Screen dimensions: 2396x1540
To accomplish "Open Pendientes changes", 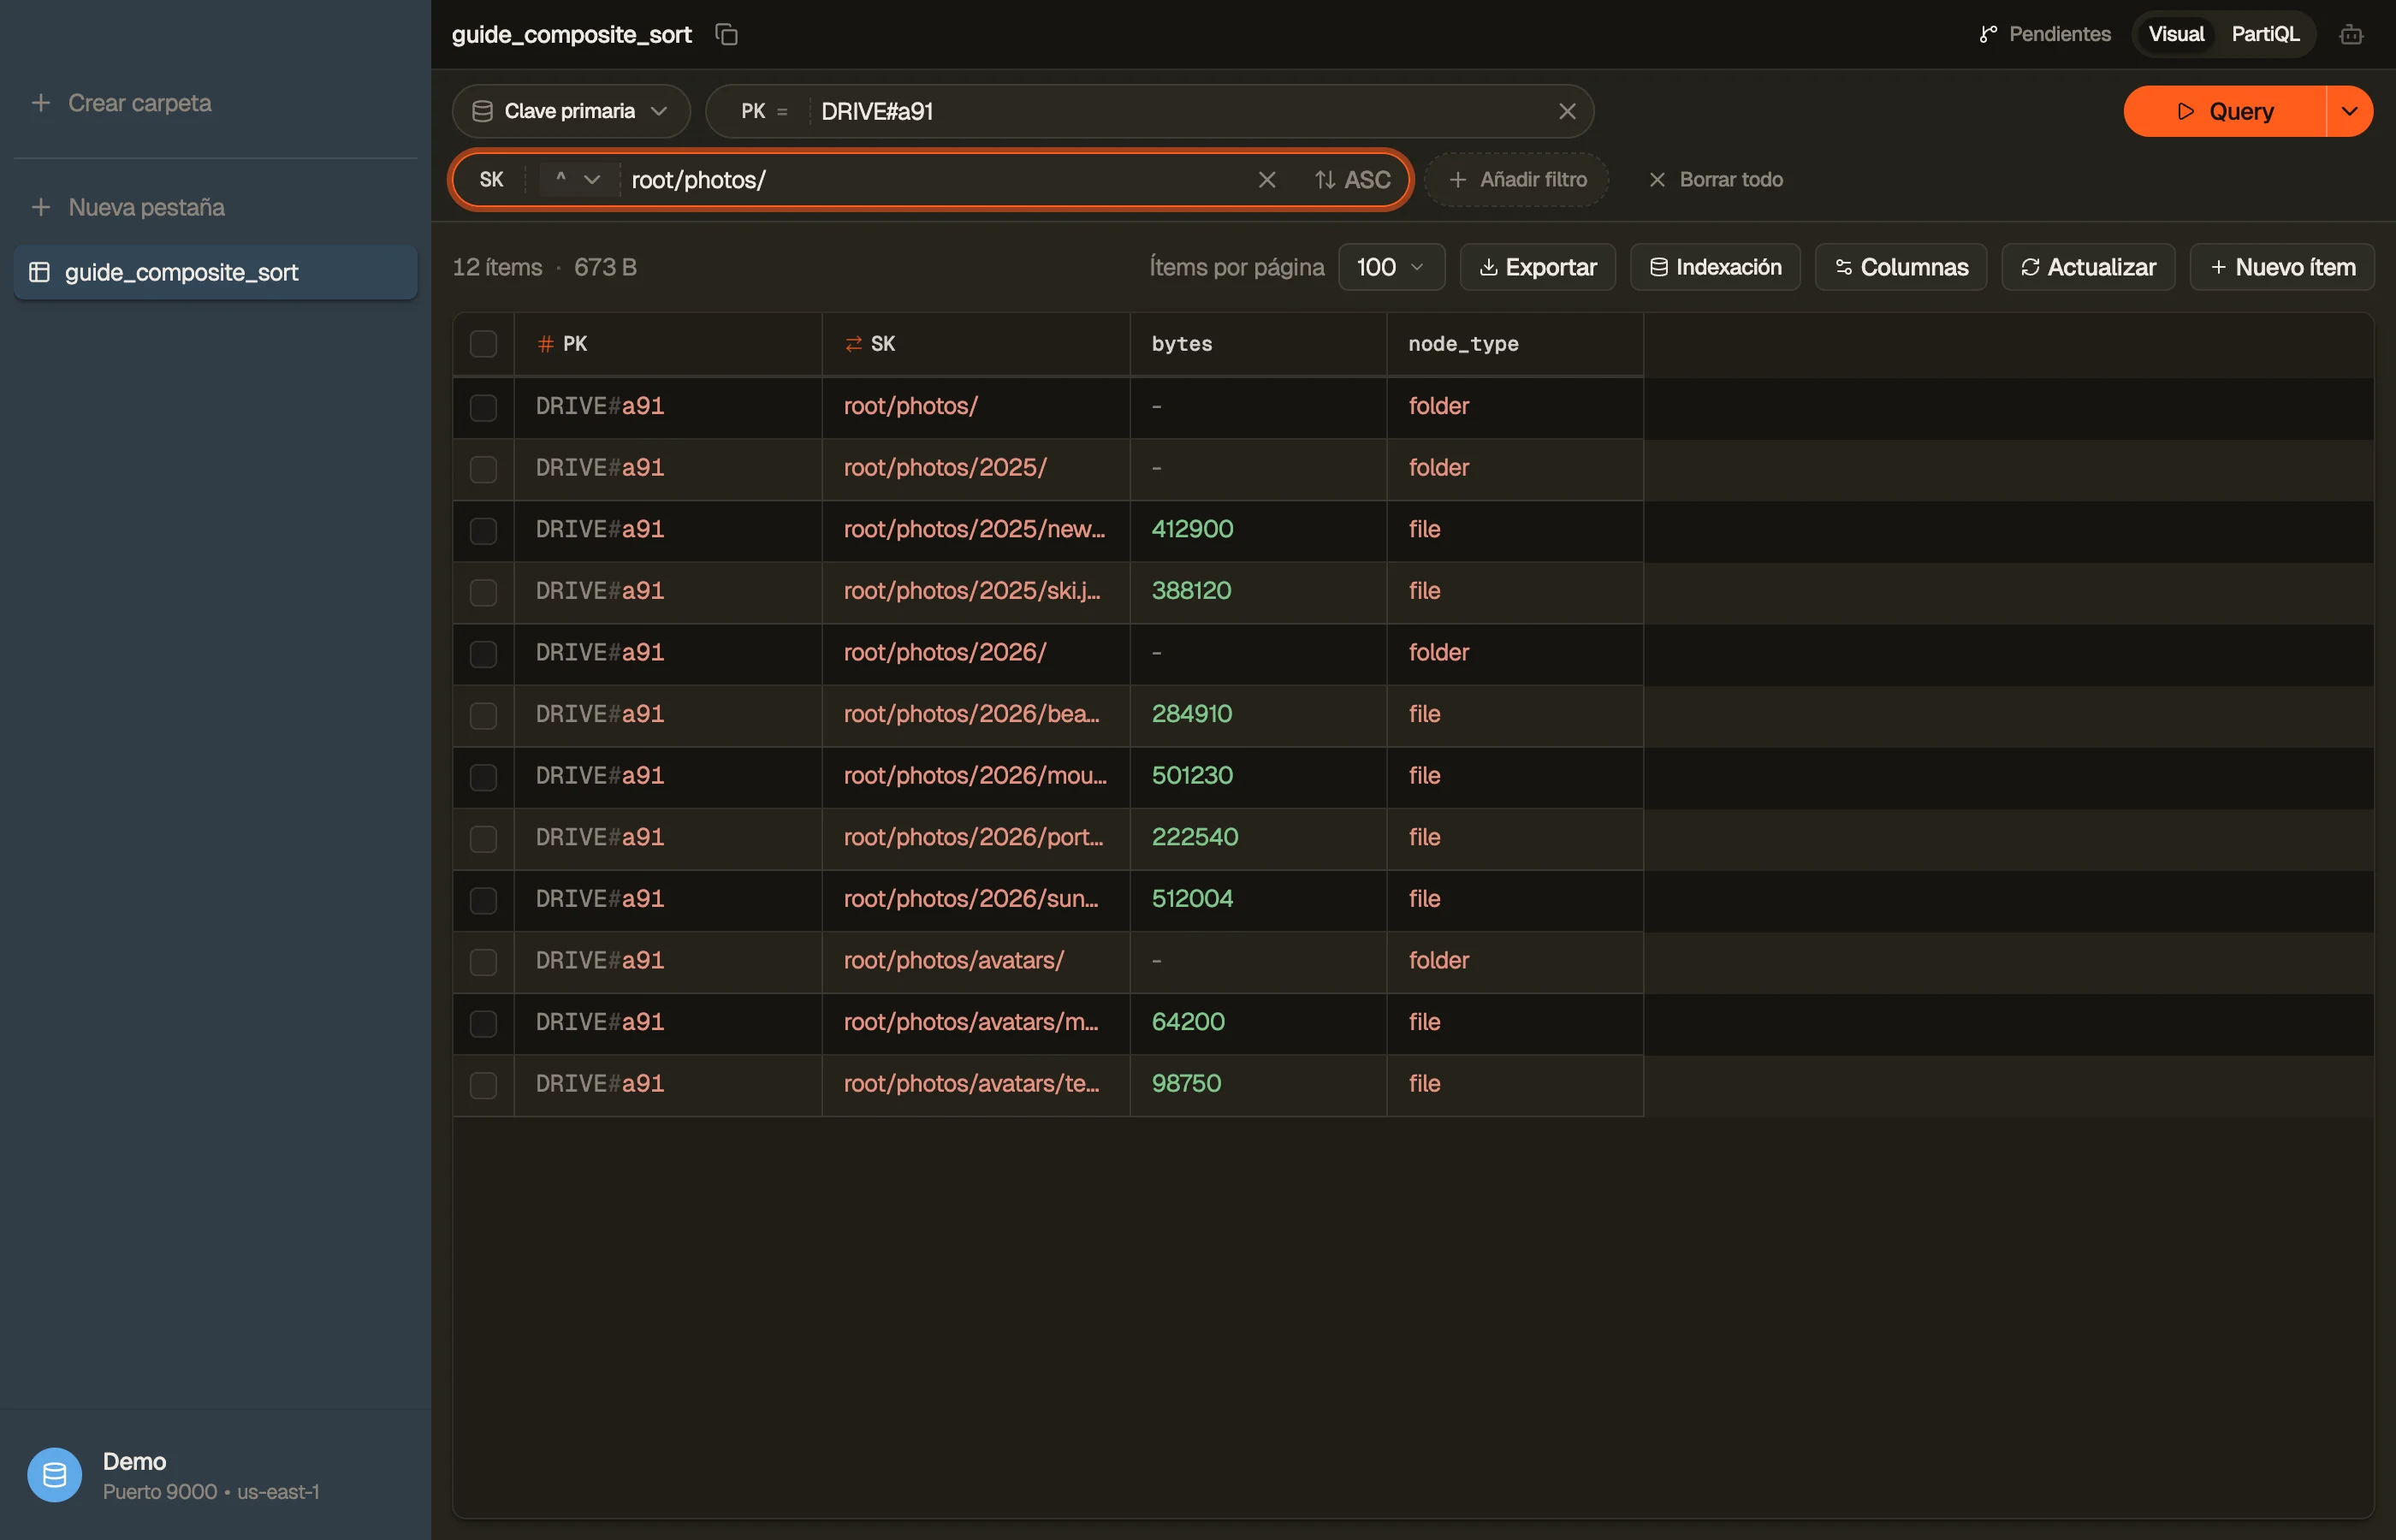I will point(2044,34).
